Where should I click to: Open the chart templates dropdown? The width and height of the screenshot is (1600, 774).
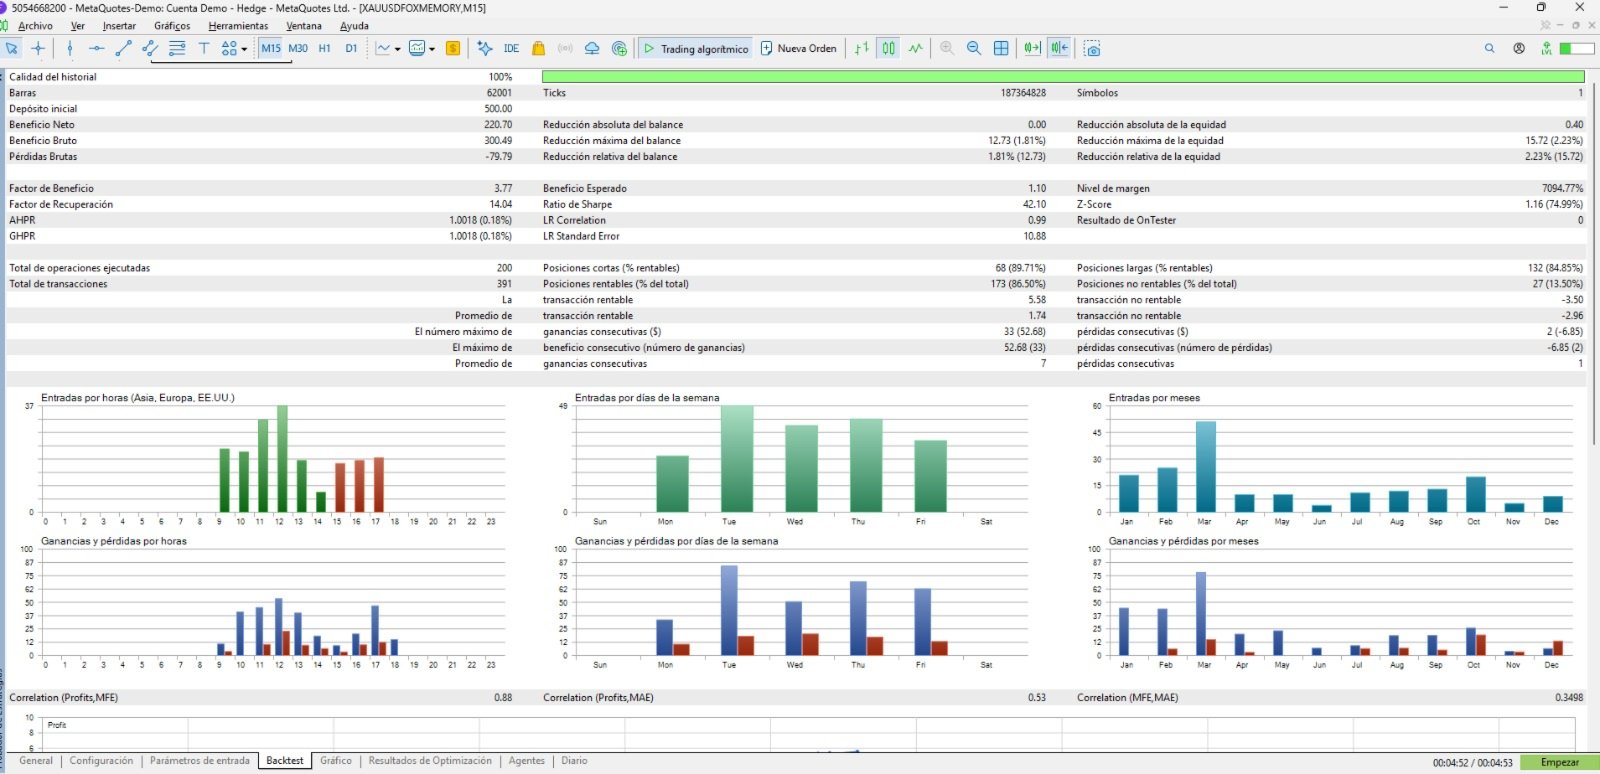point(422,48)
